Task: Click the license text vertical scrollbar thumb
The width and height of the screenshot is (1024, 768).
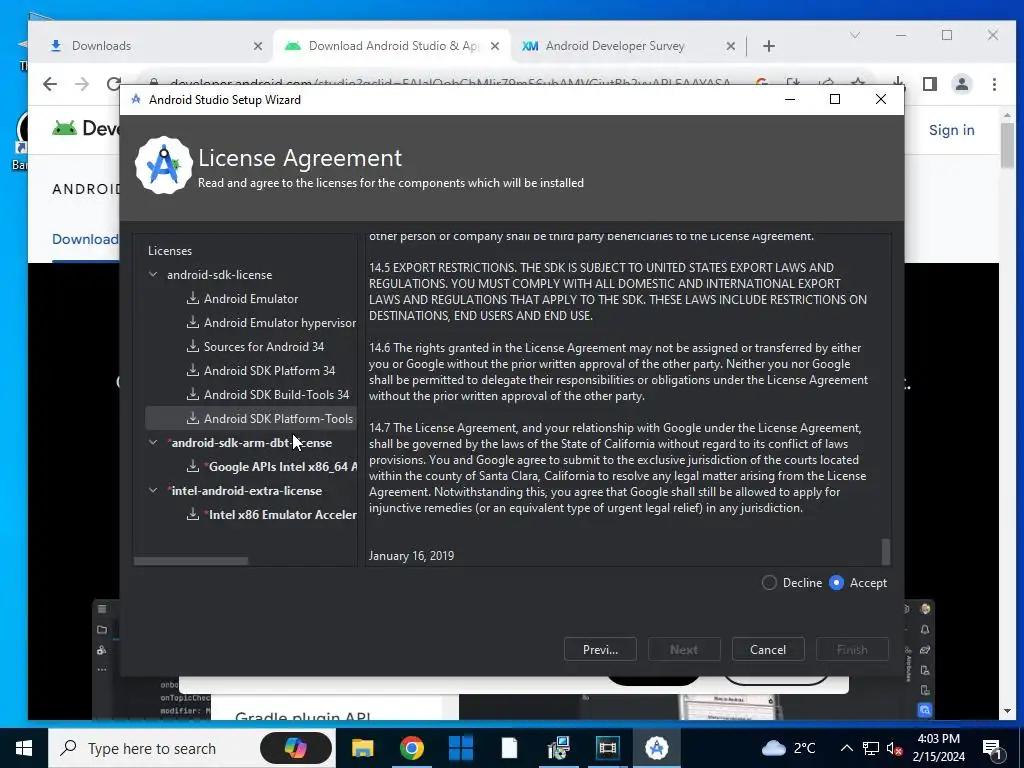Action: pyautogui.click(x=886, y=552)
